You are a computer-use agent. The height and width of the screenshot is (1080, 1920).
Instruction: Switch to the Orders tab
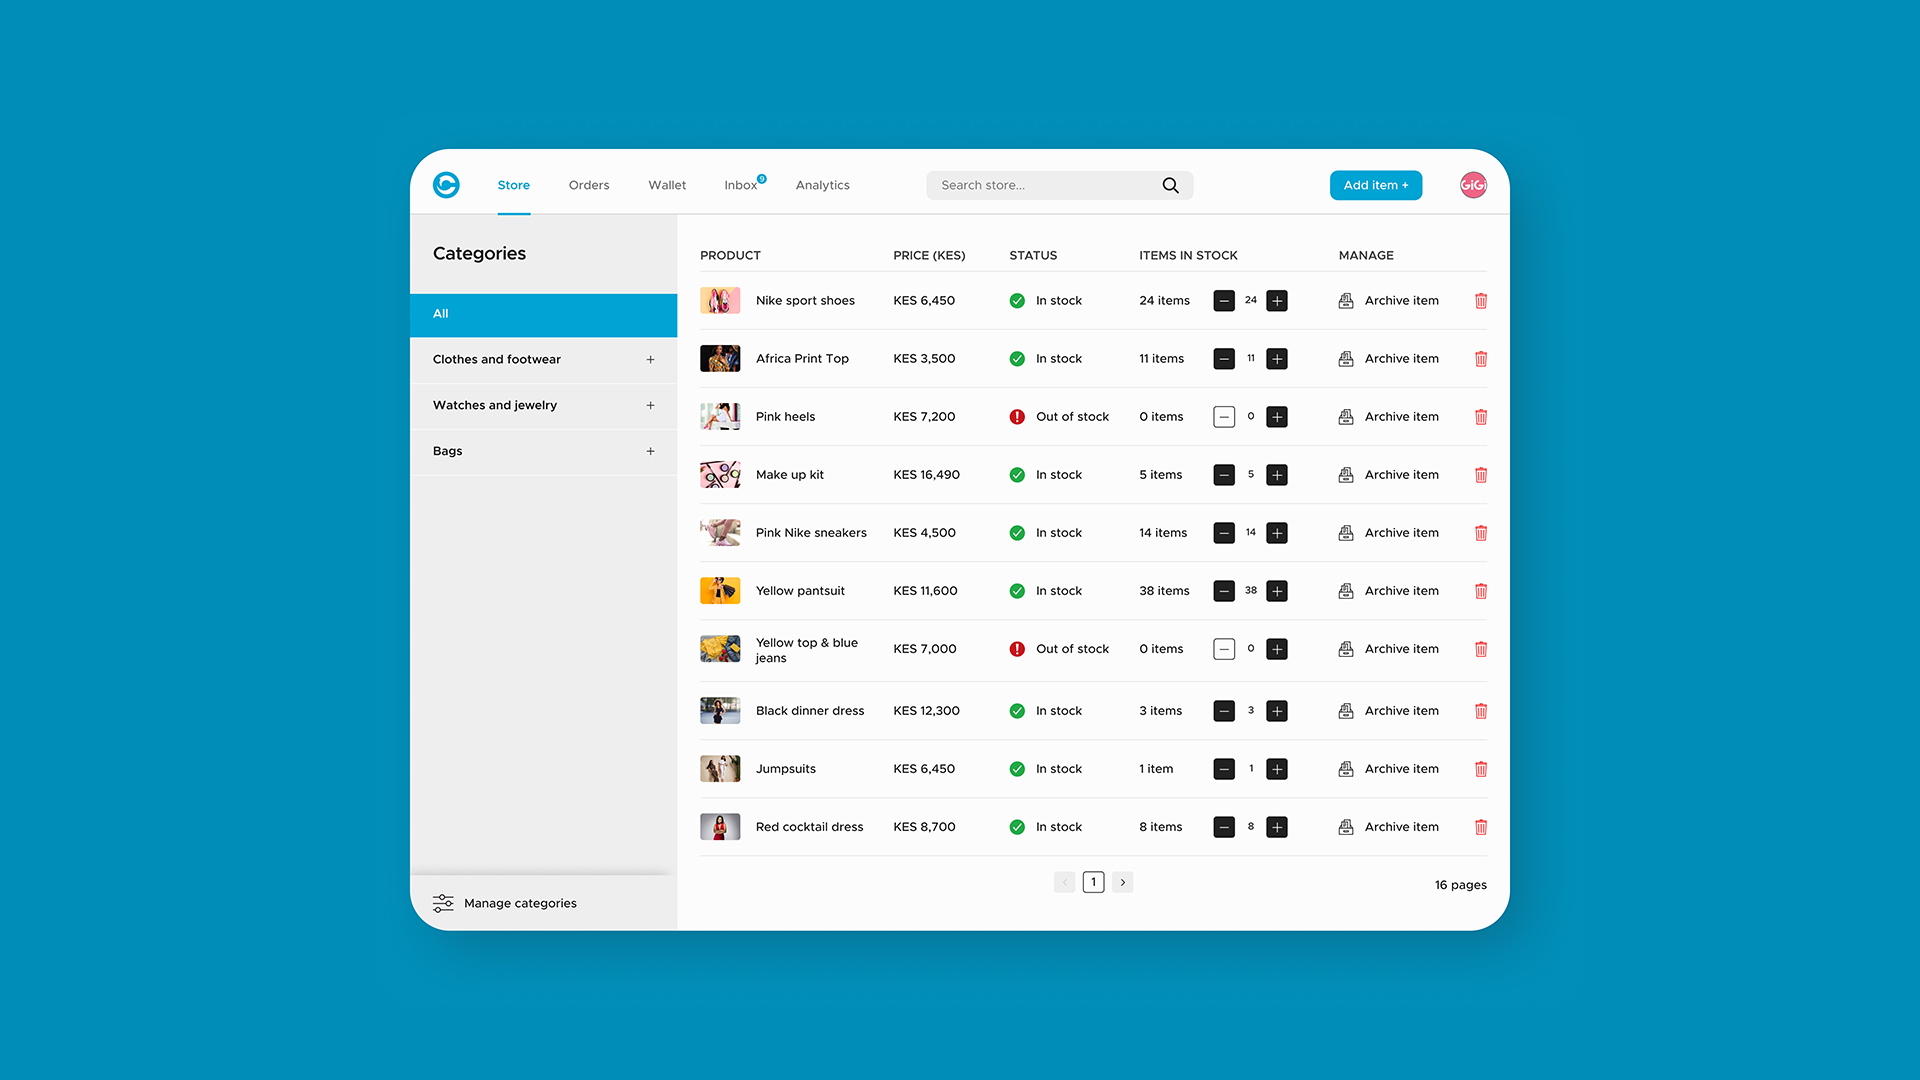click(x=589, y=185)
